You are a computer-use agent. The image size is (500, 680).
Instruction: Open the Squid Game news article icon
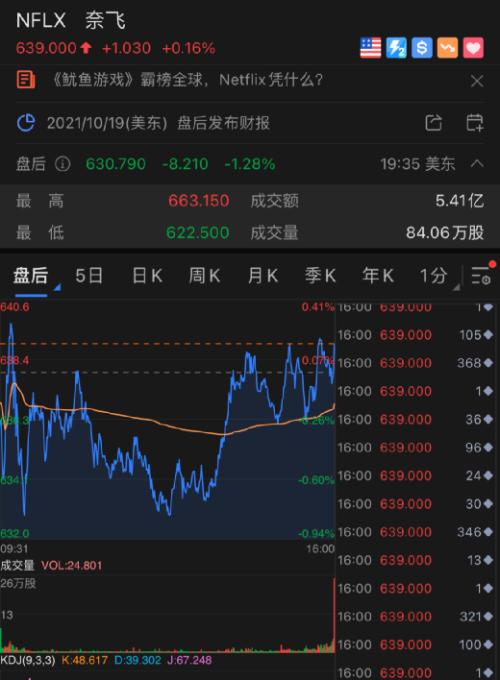click(26, 80)
